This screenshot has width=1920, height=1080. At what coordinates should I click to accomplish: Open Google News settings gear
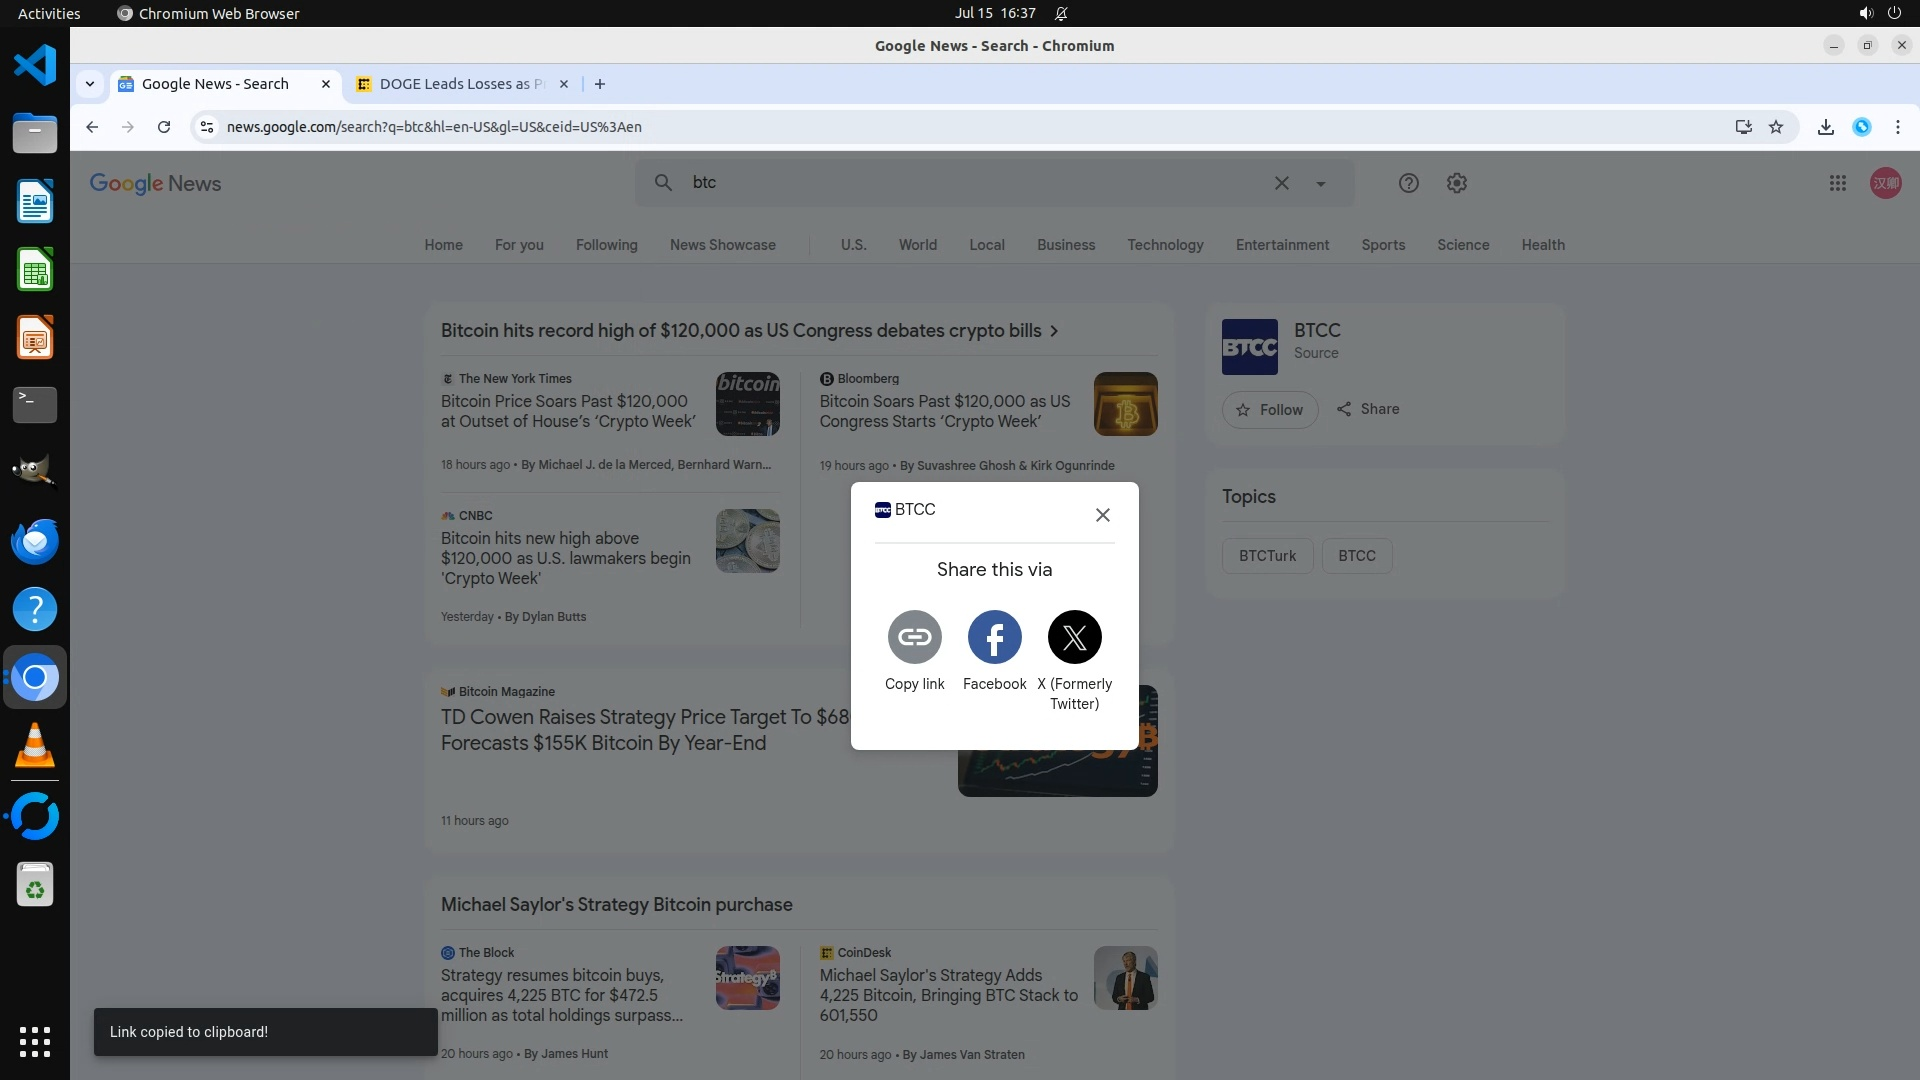[1456, 183]
